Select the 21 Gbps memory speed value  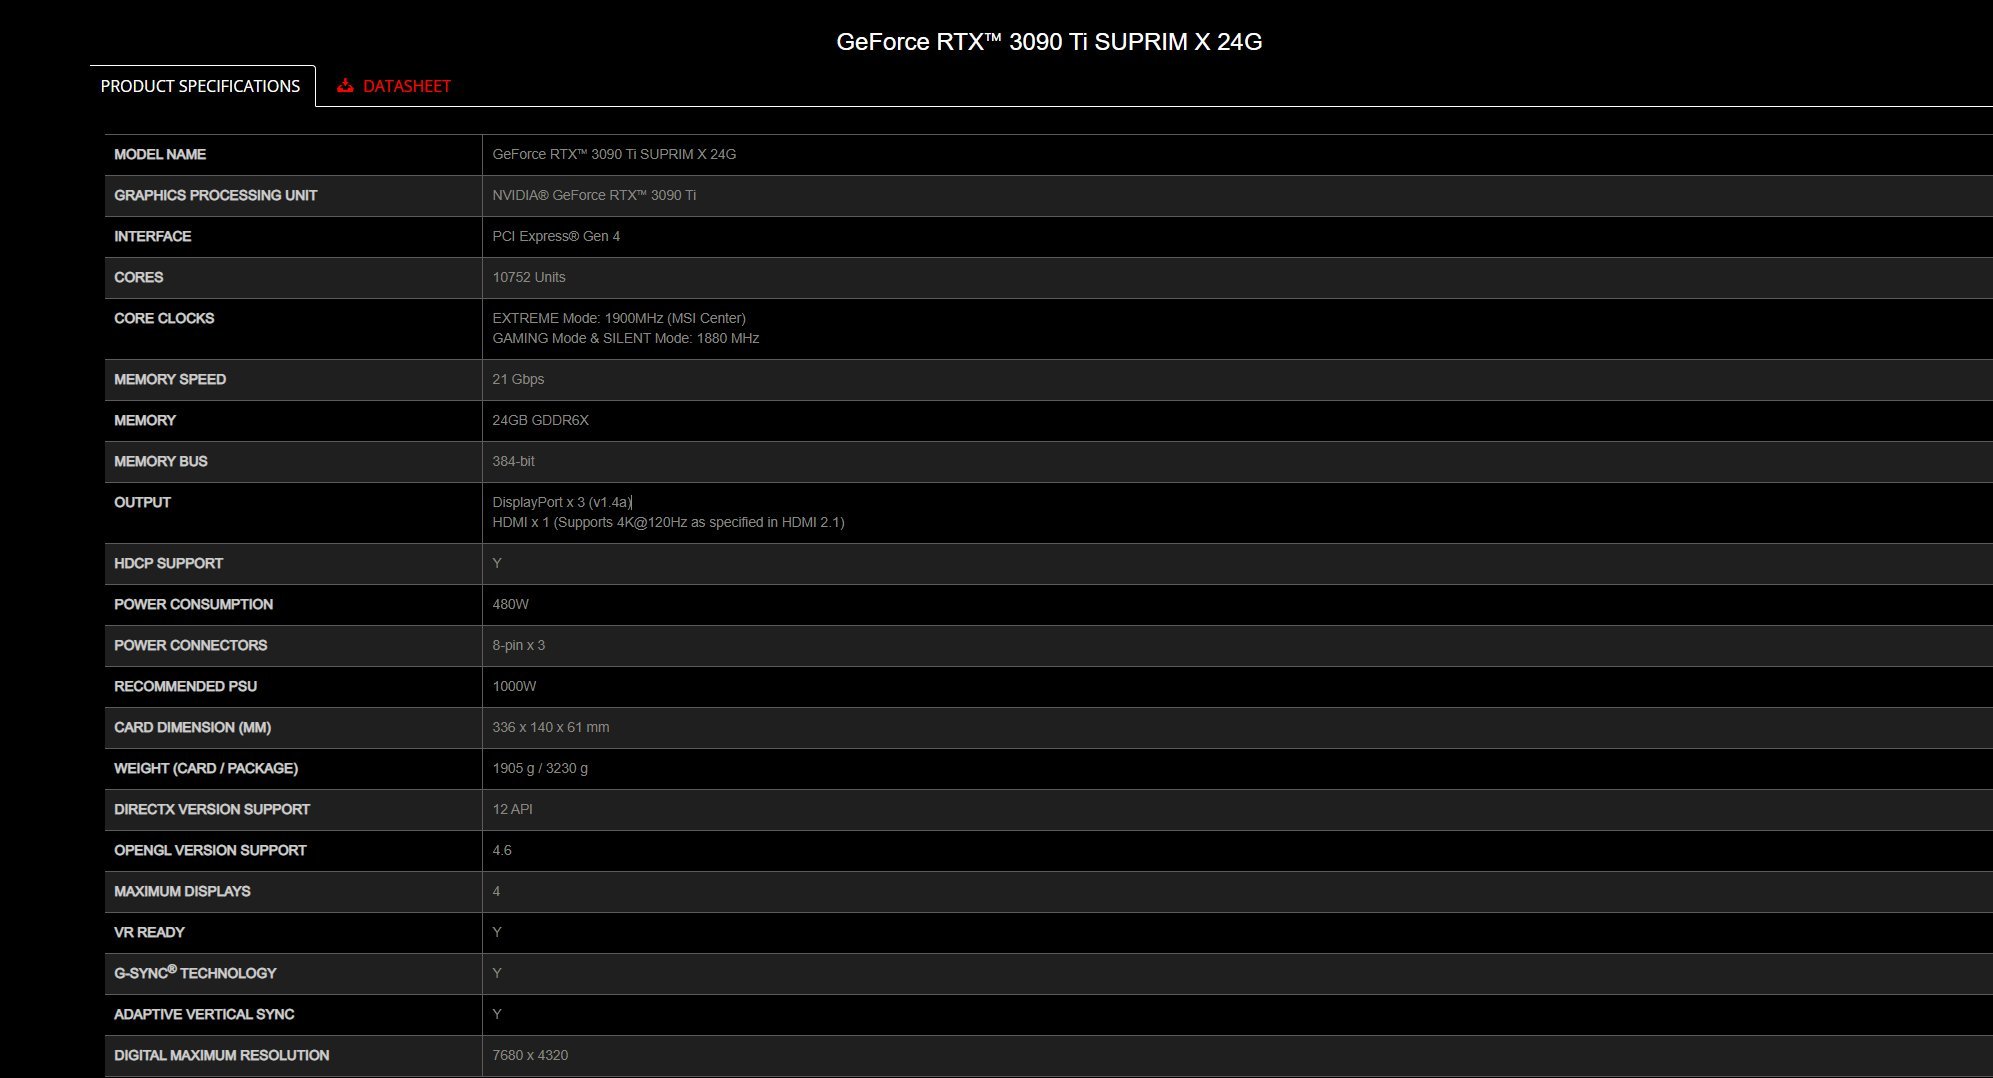click(518, 379)
